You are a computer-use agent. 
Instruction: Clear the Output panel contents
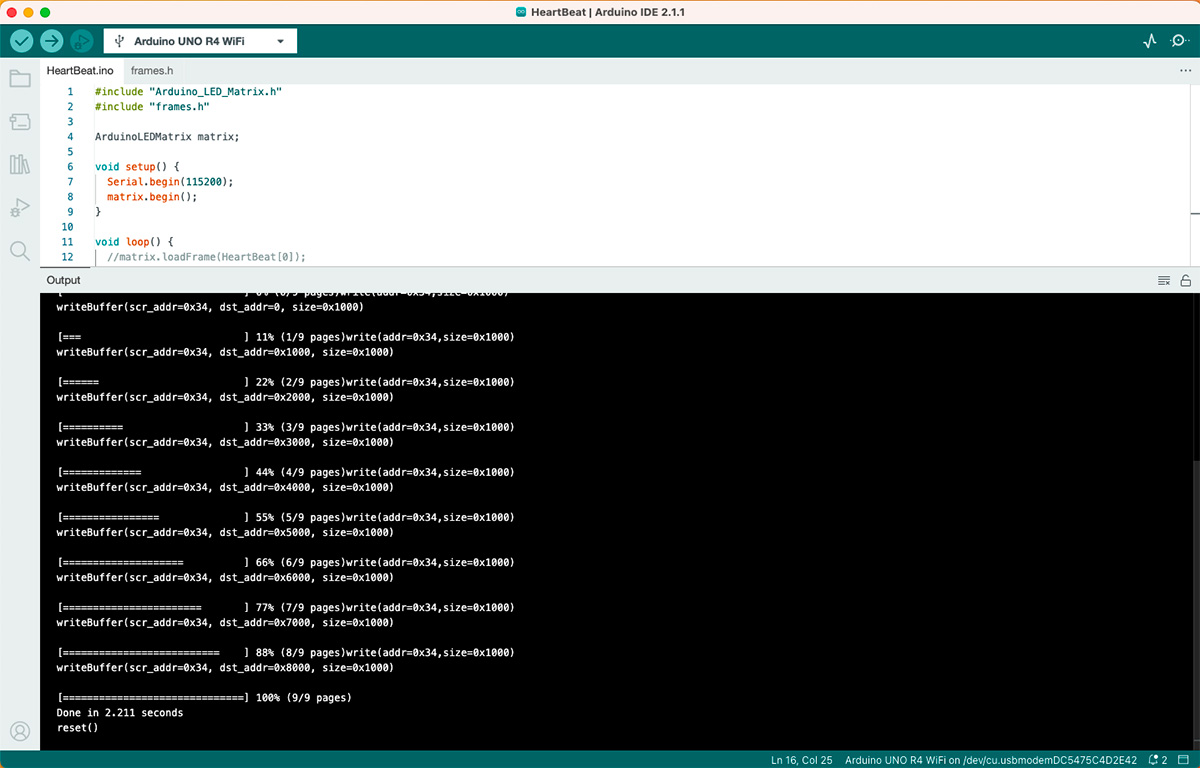tap(1164, 281)
